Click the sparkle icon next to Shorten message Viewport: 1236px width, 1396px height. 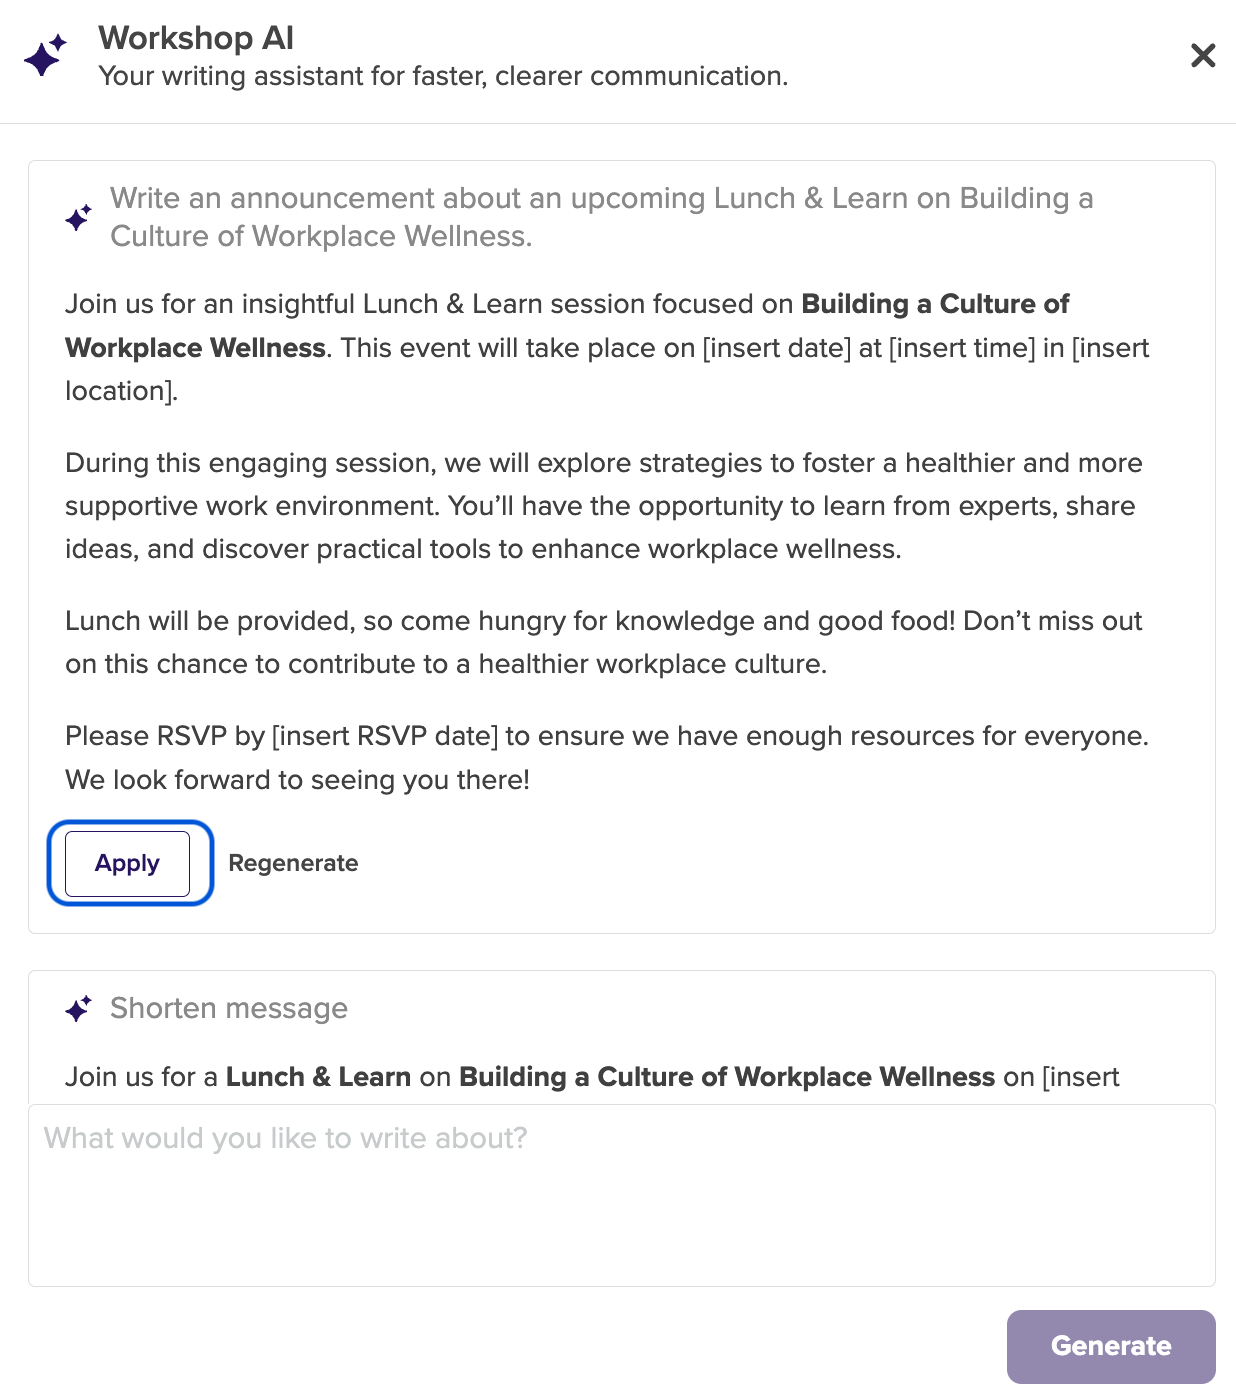(x=79, y=1007)
